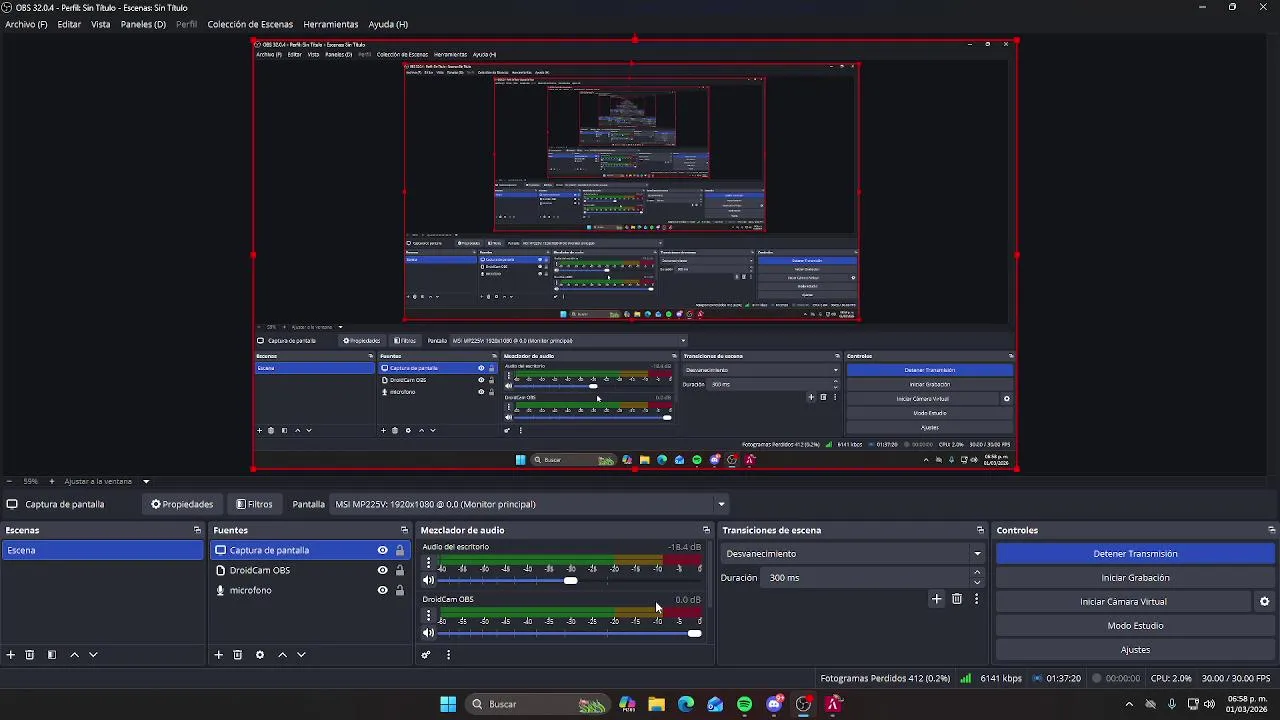Viewport: 1280px width, 720px height.
Task: Remove selected scene with trash icon
Action: [30, 655]
